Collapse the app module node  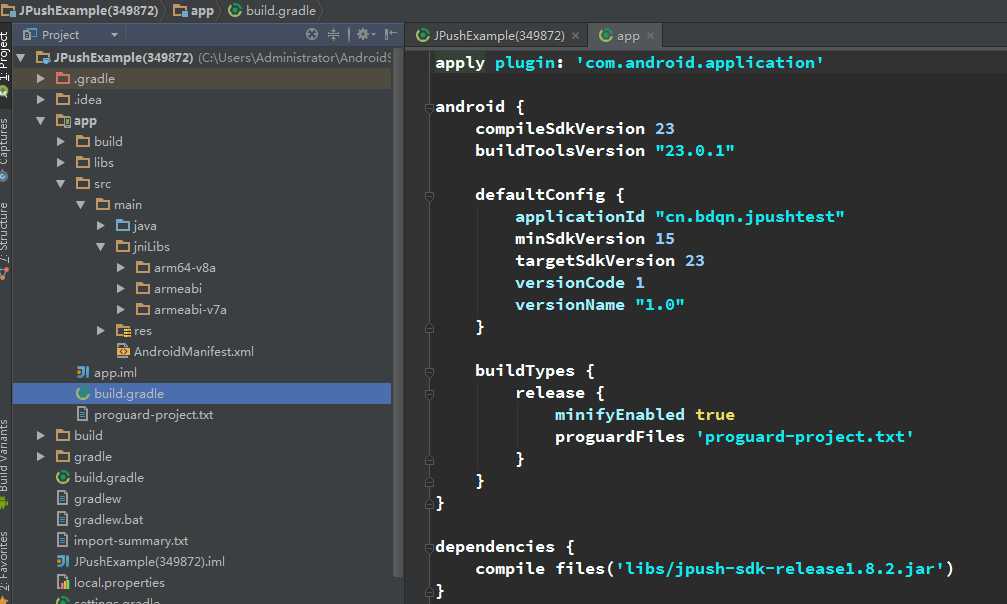coord(41,121)
